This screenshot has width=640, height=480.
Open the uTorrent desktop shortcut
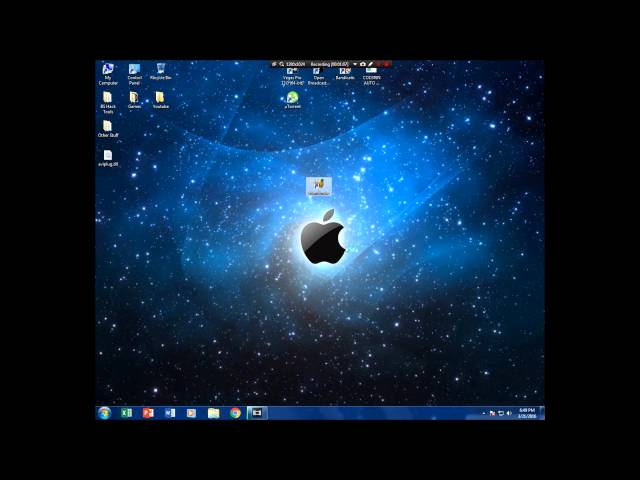click(x=292, y=100)
